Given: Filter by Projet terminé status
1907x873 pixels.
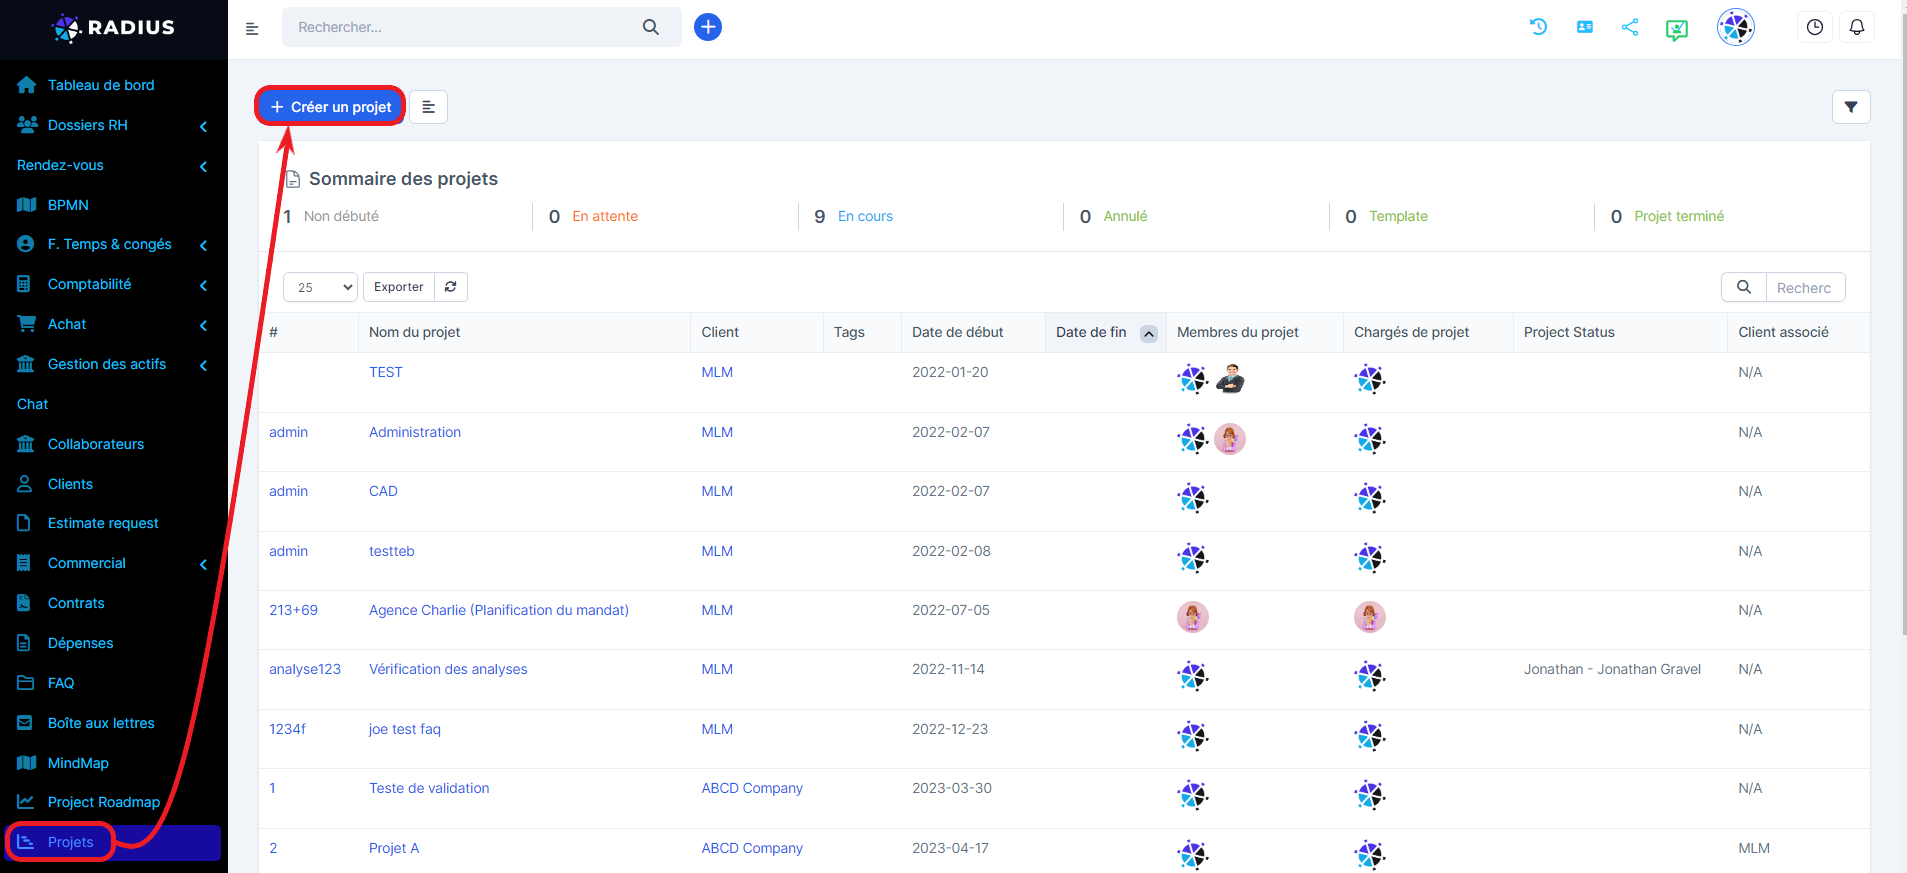Looking at the screenshot, I should click(x=1679, y=216).
